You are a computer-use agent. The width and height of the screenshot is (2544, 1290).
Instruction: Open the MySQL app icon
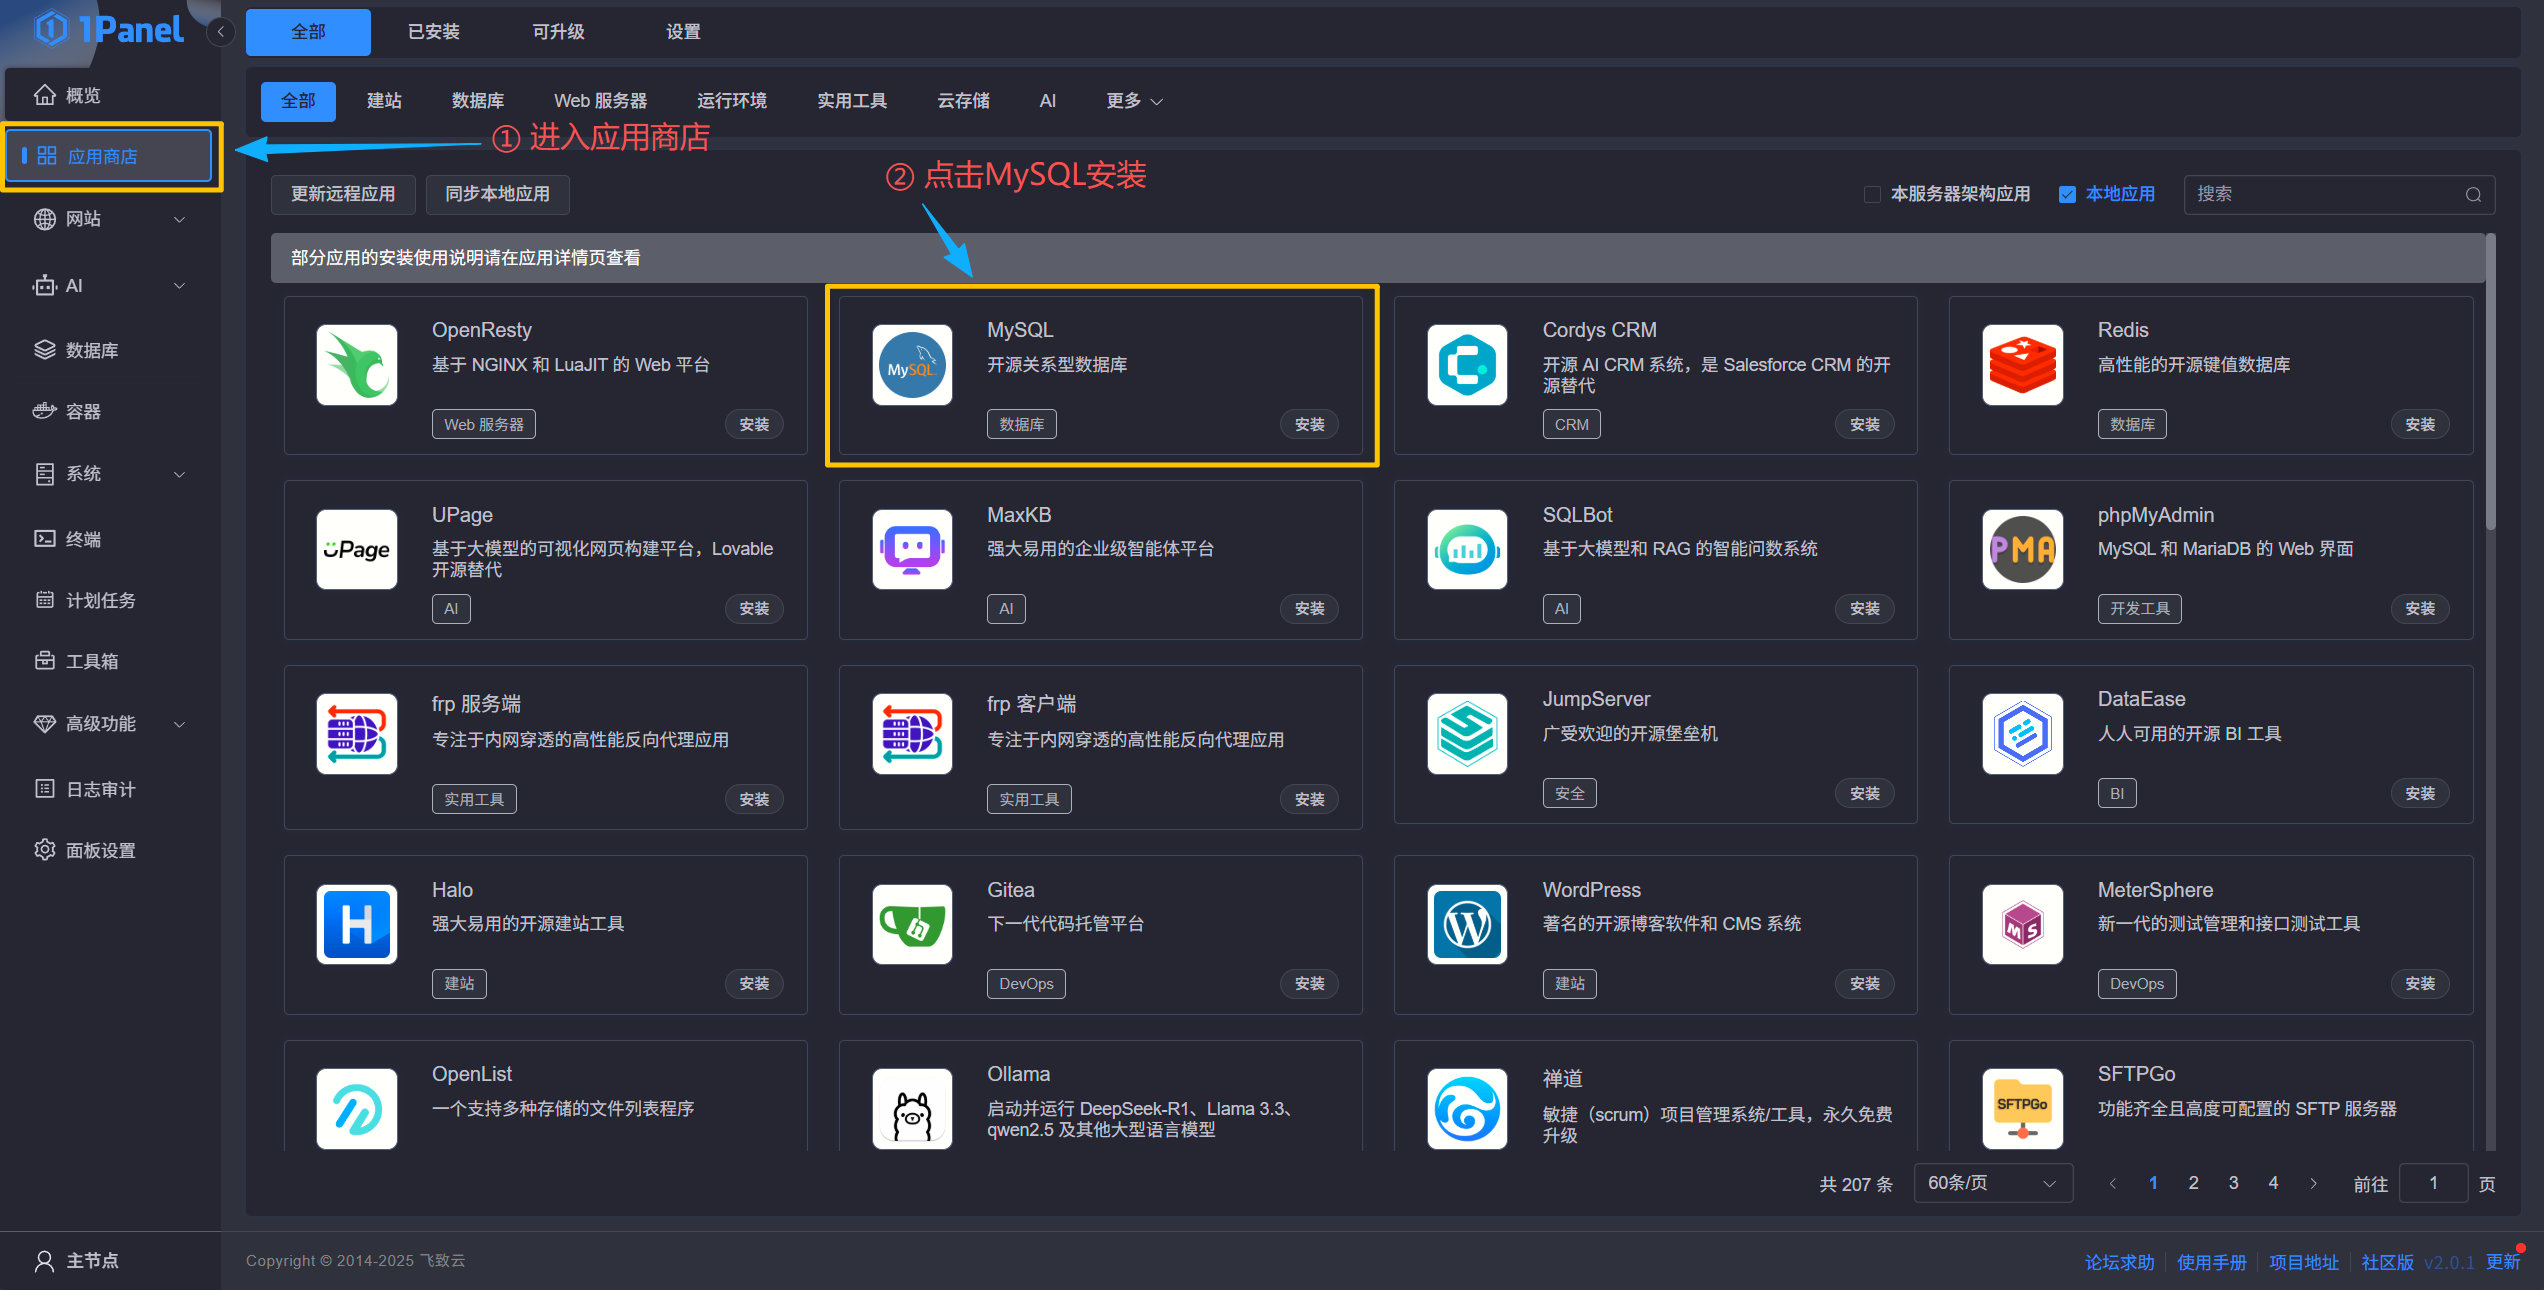click(911, 365)
